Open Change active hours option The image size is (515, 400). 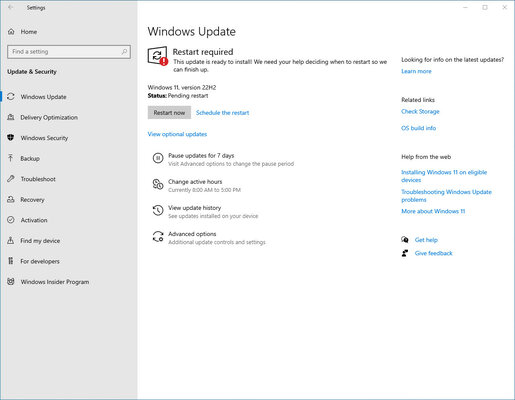[195, 182]
